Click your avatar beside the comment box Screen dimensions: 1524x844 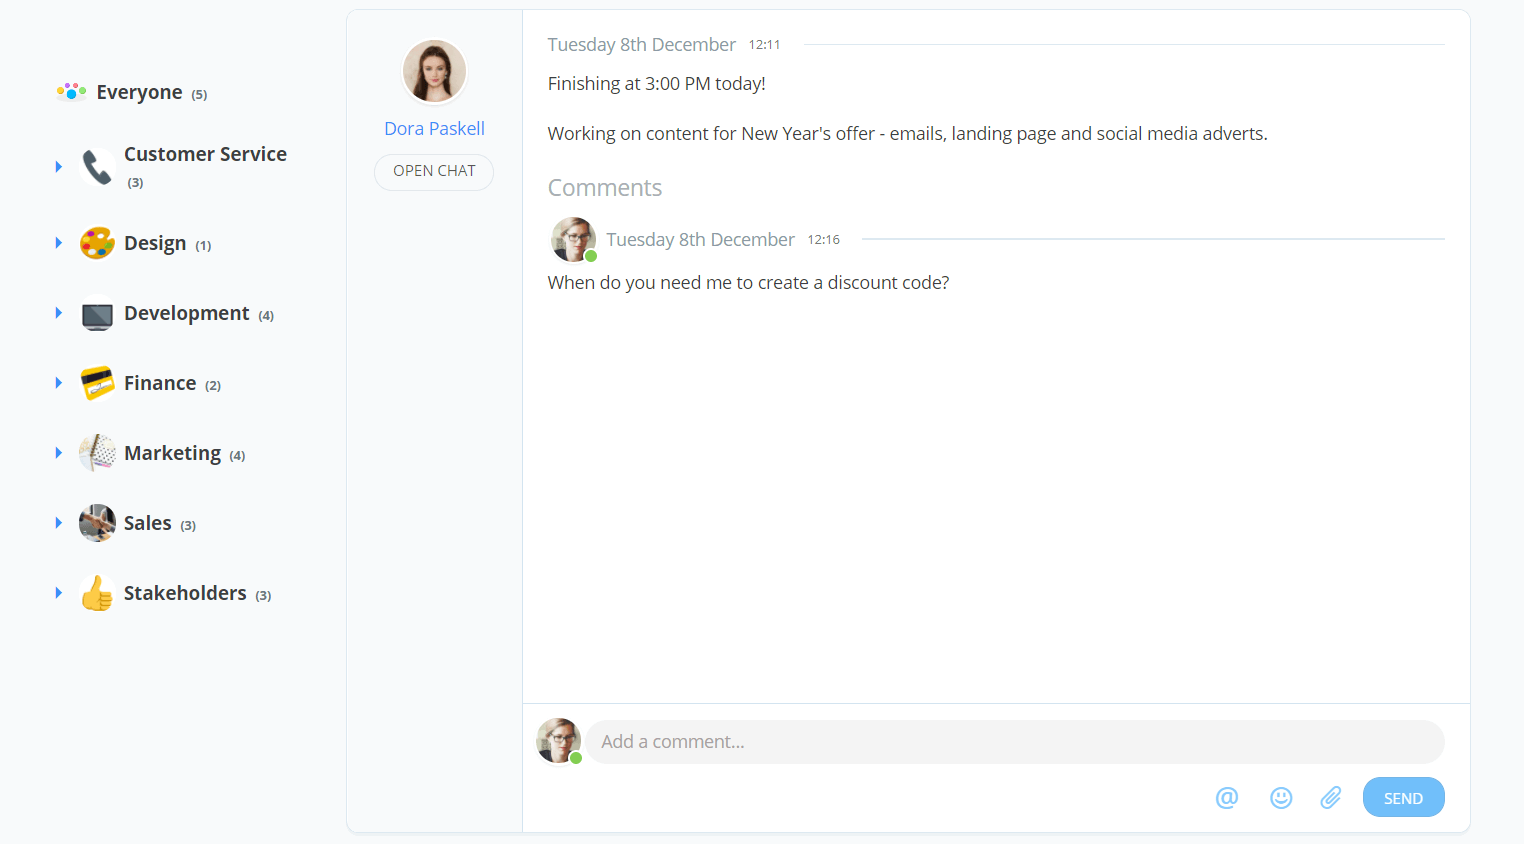pos(559,741)
